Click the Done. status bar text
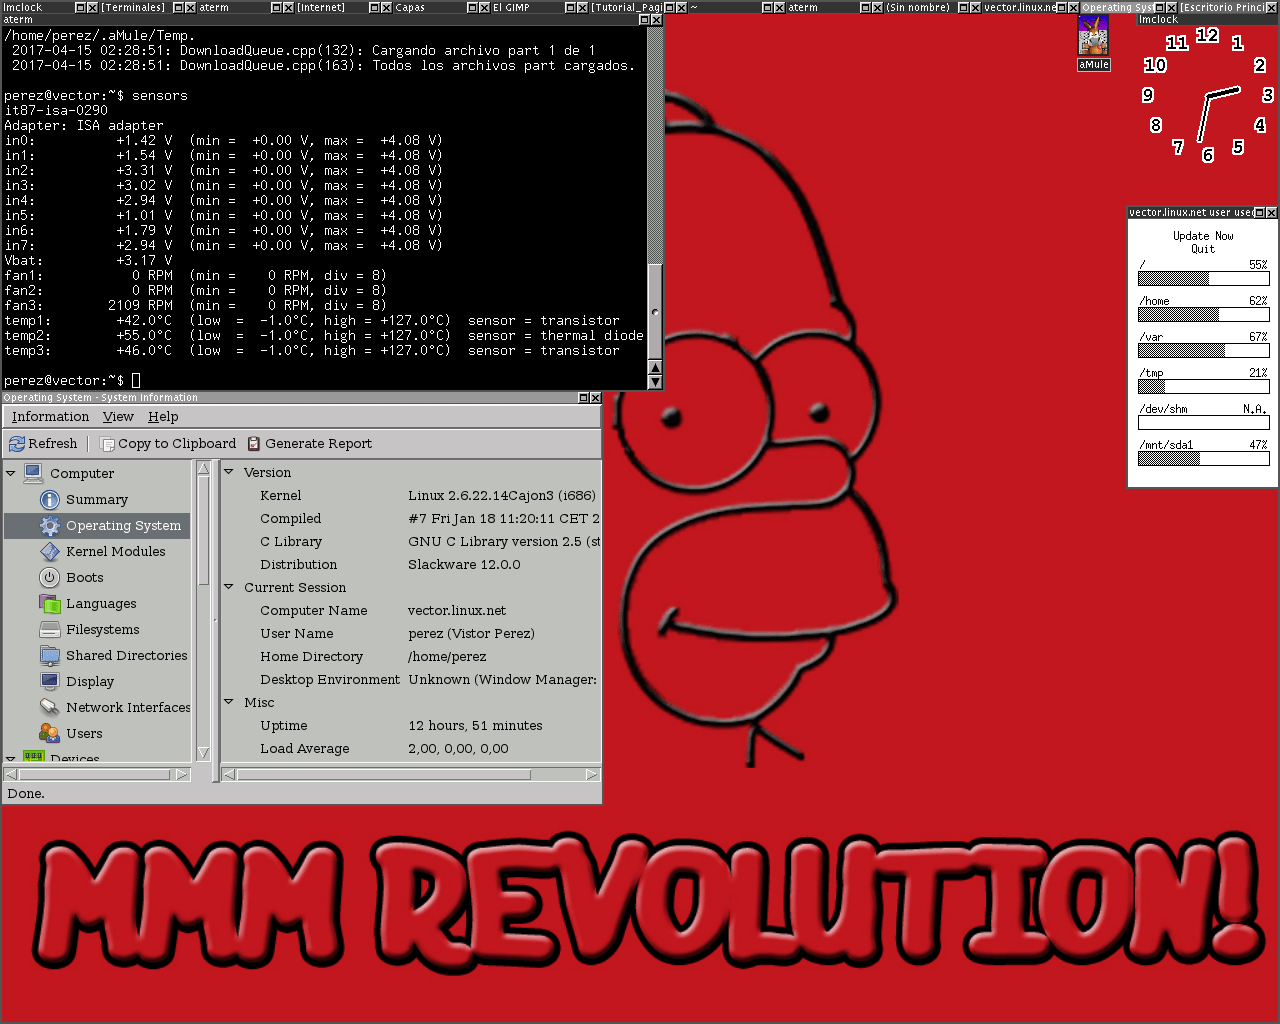The width and height of the screenshot is (1280, 1024). 26,793
